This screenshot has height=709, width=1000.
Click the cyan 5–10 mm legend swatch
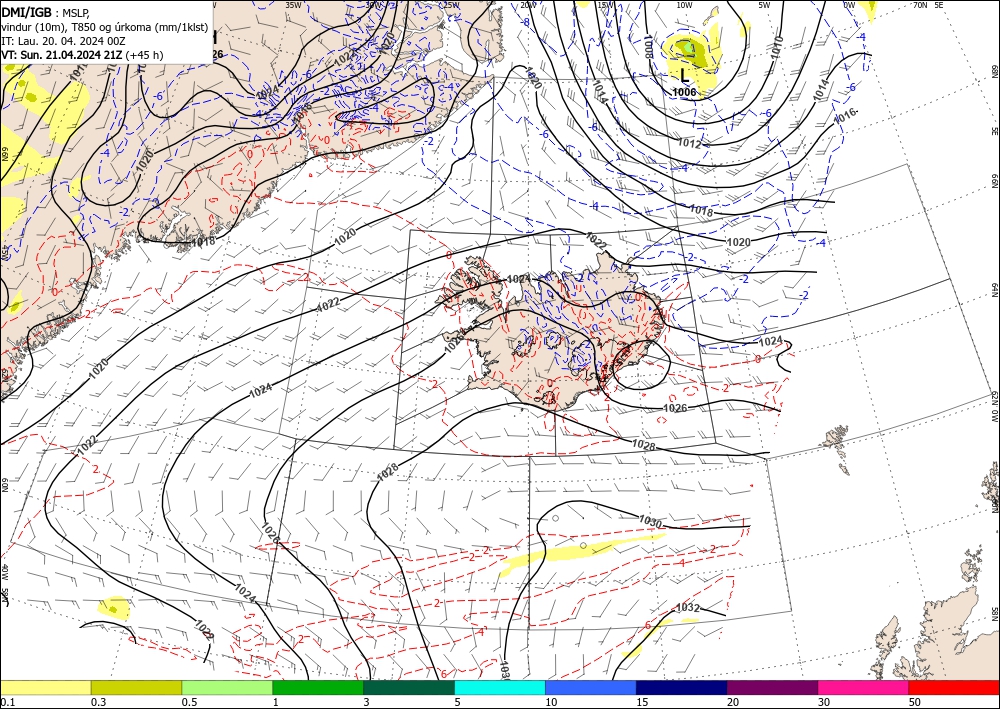pos(500,687)
